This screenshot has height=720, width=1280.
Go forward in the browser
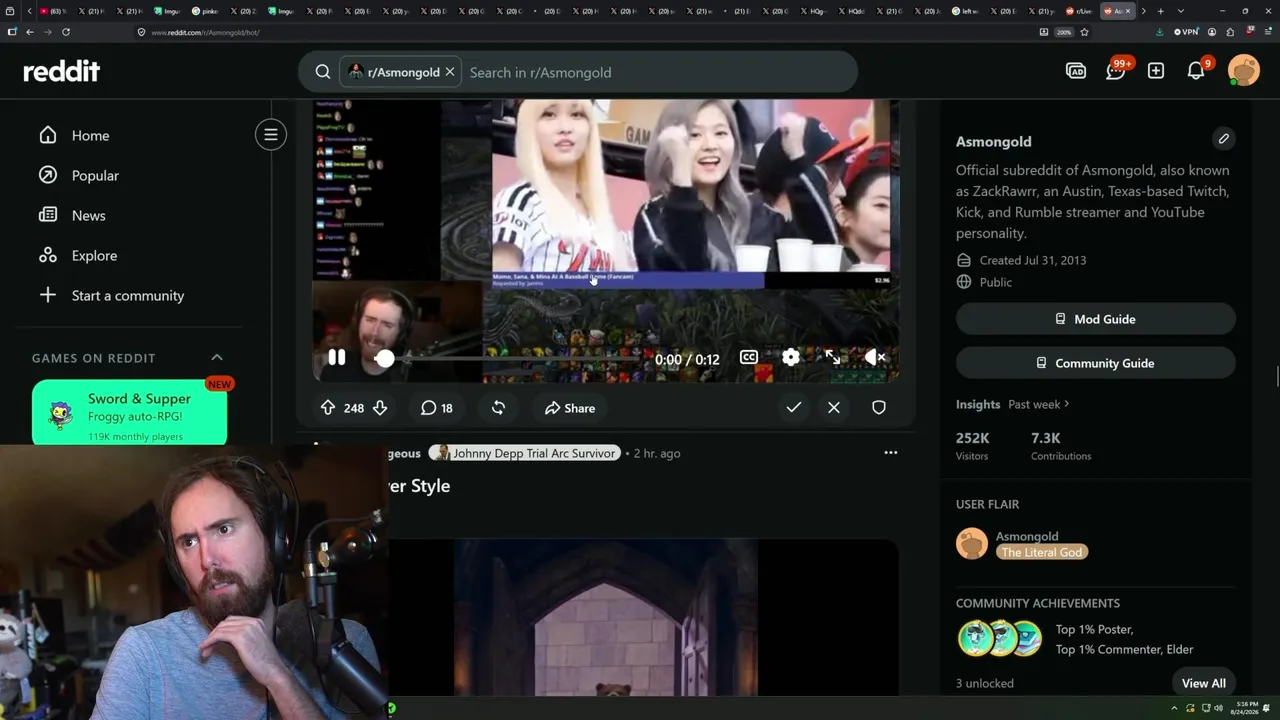pos(47,32)
